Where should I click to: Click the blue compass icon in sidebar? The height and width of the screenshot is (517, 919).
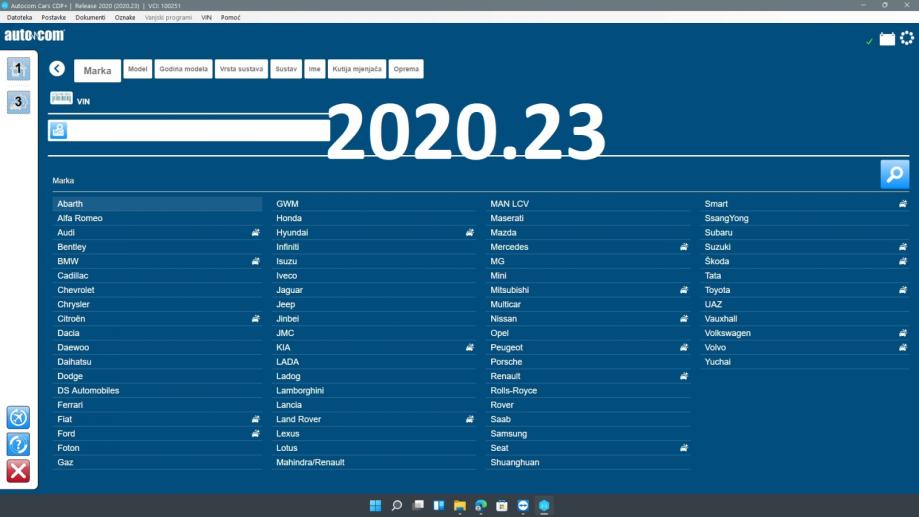pyautogui.click(x=18, y=417)
